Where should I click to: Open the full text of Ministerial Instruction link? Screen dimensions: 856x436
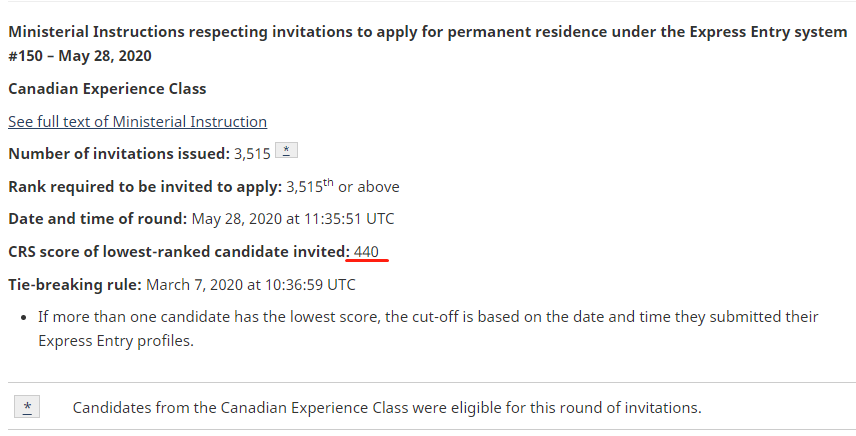point(137,122)
